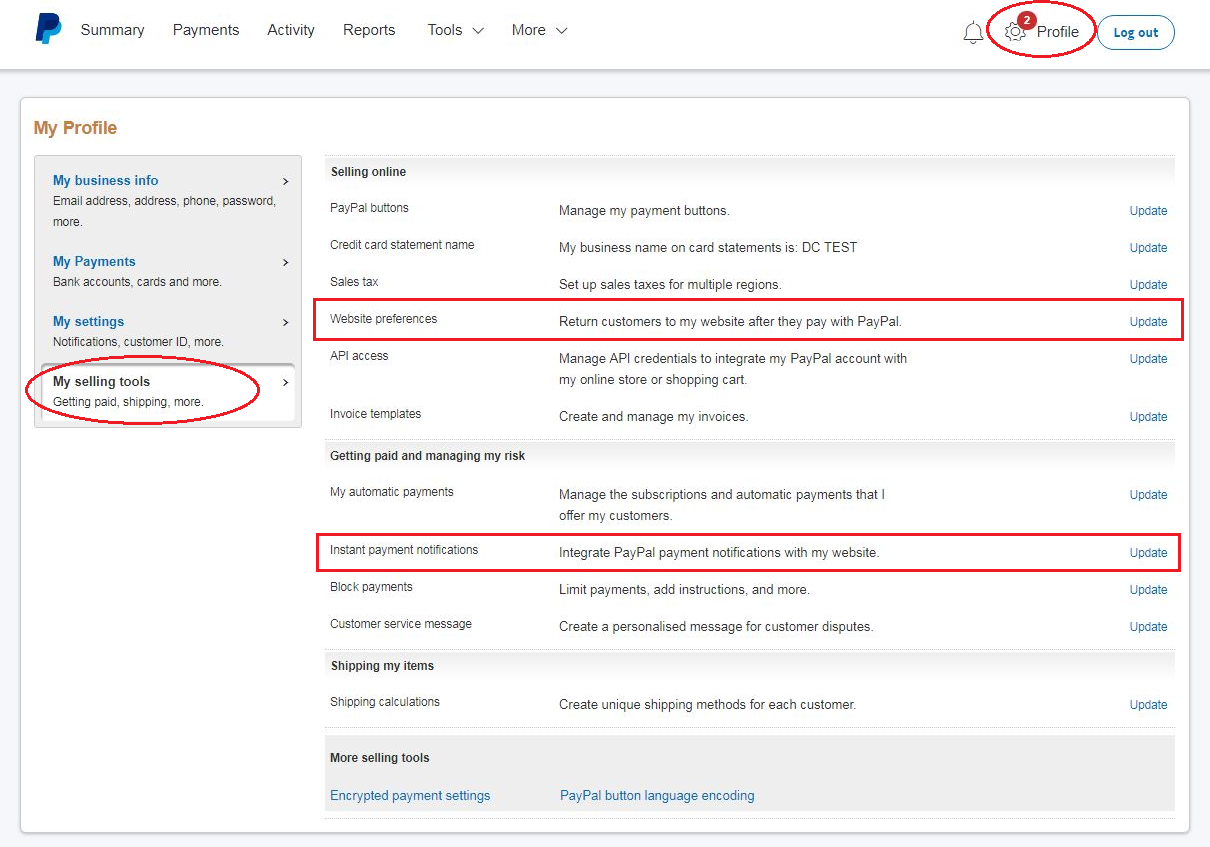Update Invoice templates
1210x847 pixels.
click(x=1148, y=417)
